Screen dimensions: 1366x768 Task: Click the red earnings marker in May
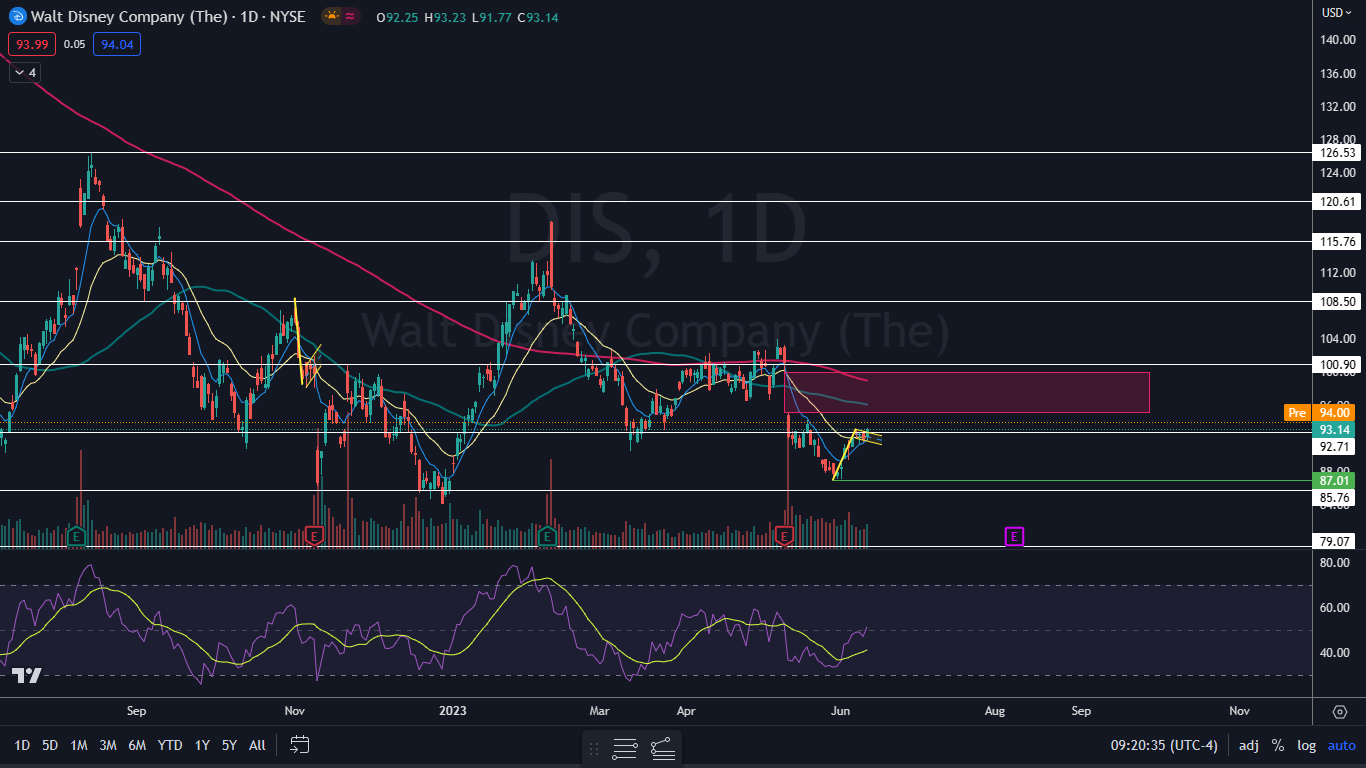click(x=785, y=537)
